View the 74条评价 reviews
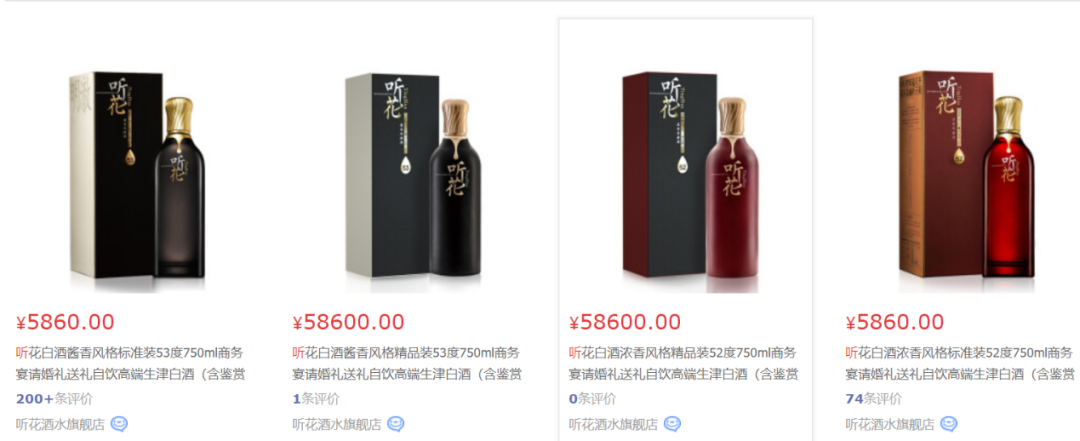Viewport: 1080px width, 441px height. [x=873, y=399]
